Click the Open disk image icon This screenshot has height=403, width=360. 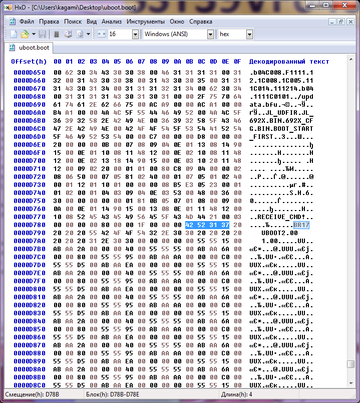(80, 34)
